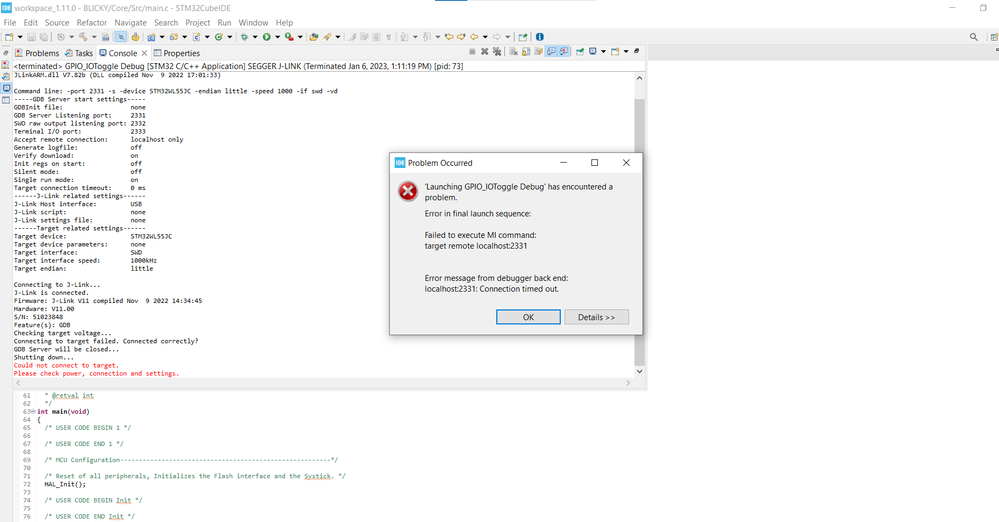Switch to the Problems tab
The height and width of the screenshot is (522, 999).
pos(37,53)
